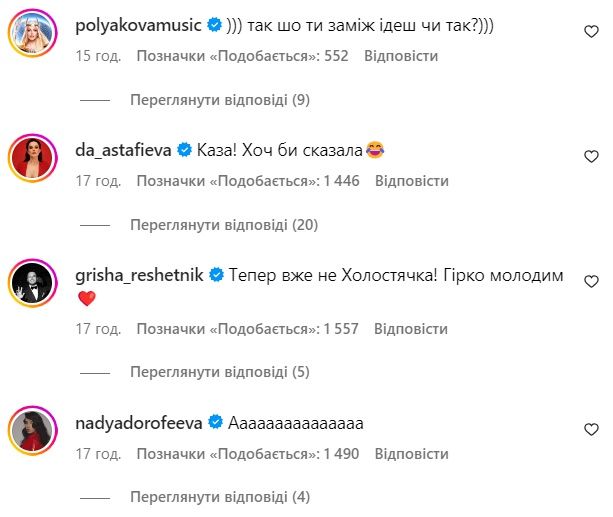The image size is (613, 517).
Task: Open grisha_reshetnik profile avatar
Action: coord(31,282)
